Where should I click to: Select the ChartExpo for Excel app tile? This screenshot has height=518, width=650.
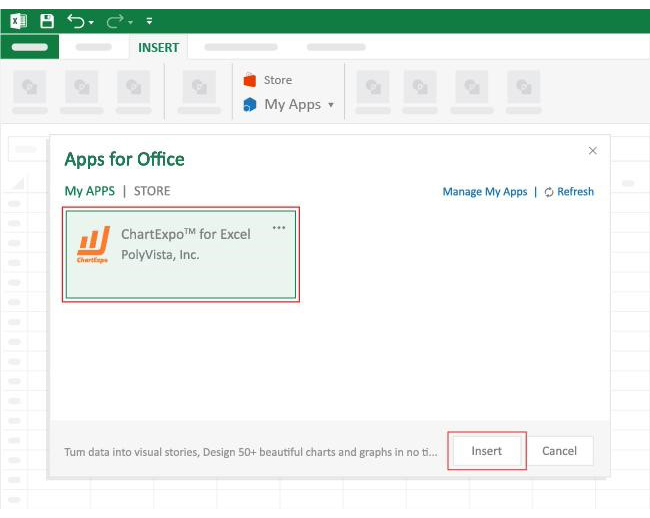pyautogui.click(x=181, y=254)
